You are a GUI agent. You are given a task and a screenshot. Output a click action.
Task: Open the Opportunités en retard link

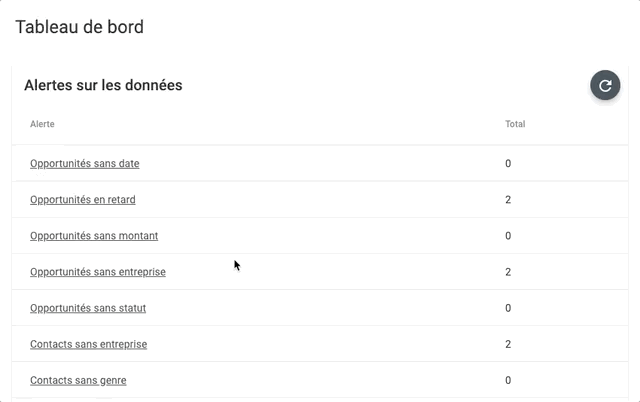pyautogui.click(x=83, y=200)
